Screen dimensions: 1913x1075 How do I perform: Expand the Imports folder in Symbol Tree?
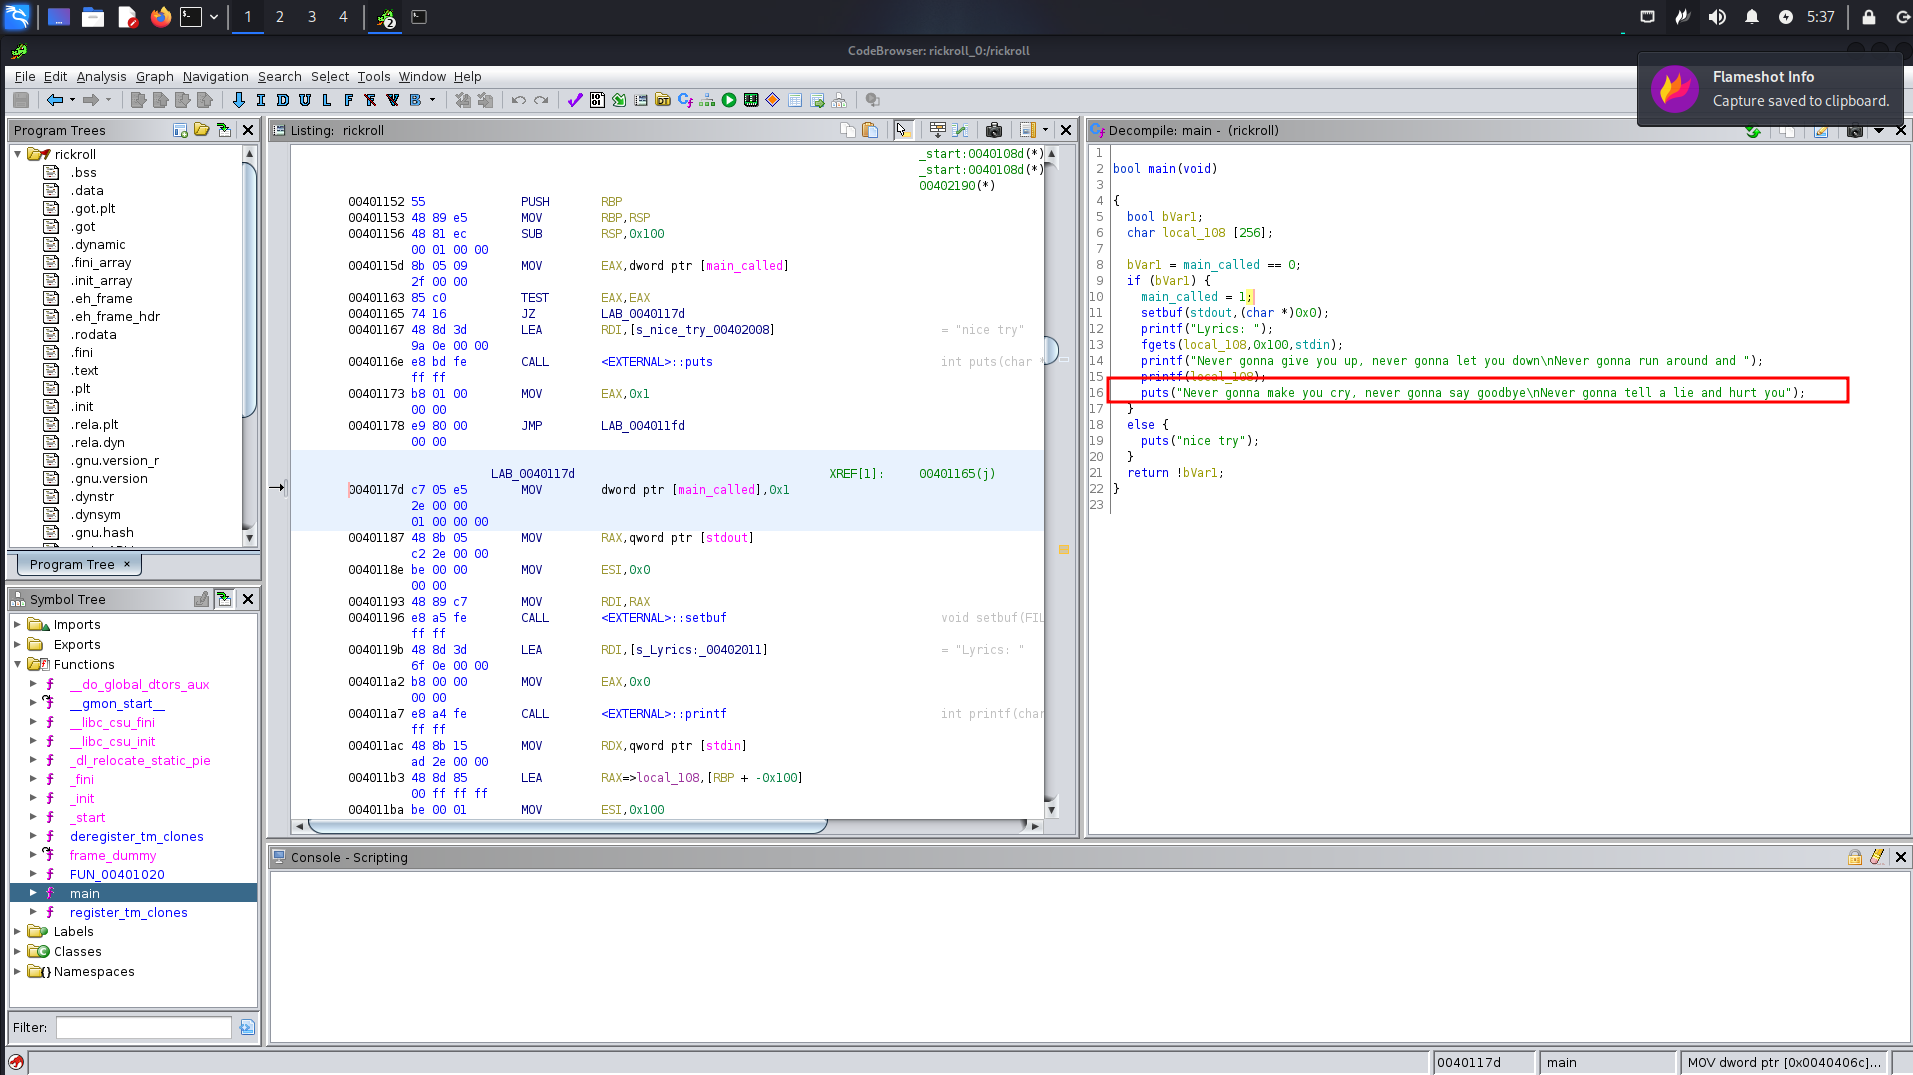click(x=17, y=624)
